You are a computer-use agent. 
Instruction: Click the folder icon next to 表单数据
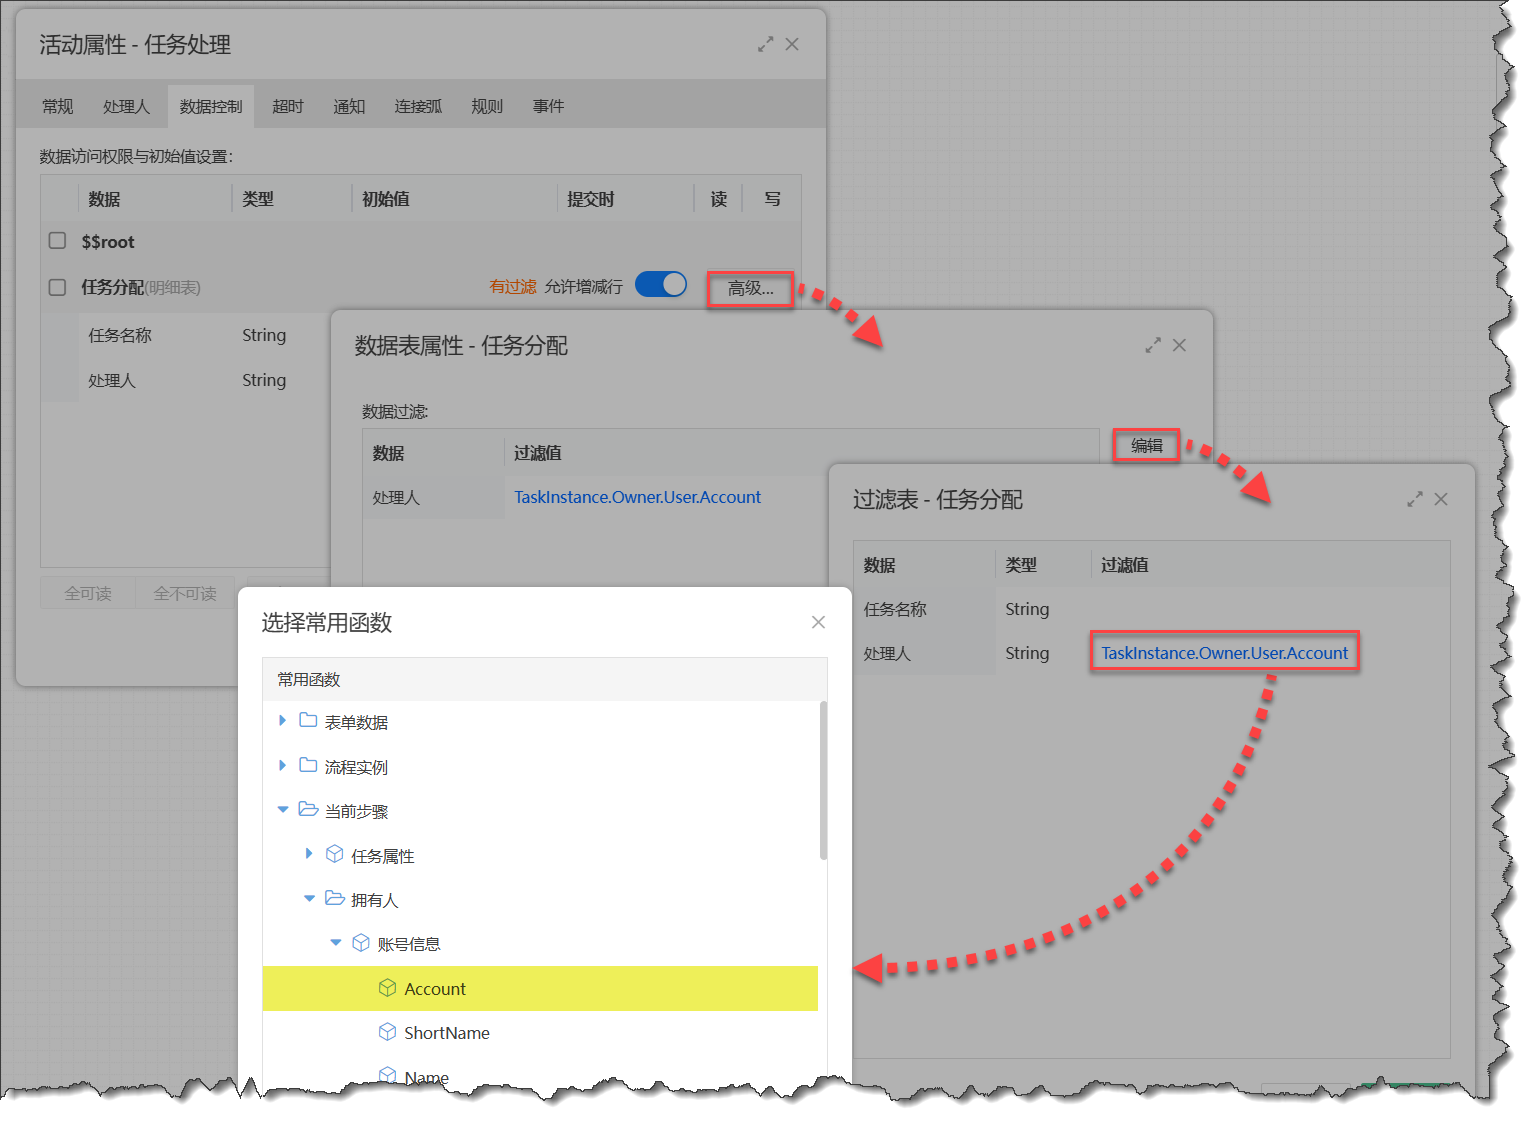(x=308, y=721)
